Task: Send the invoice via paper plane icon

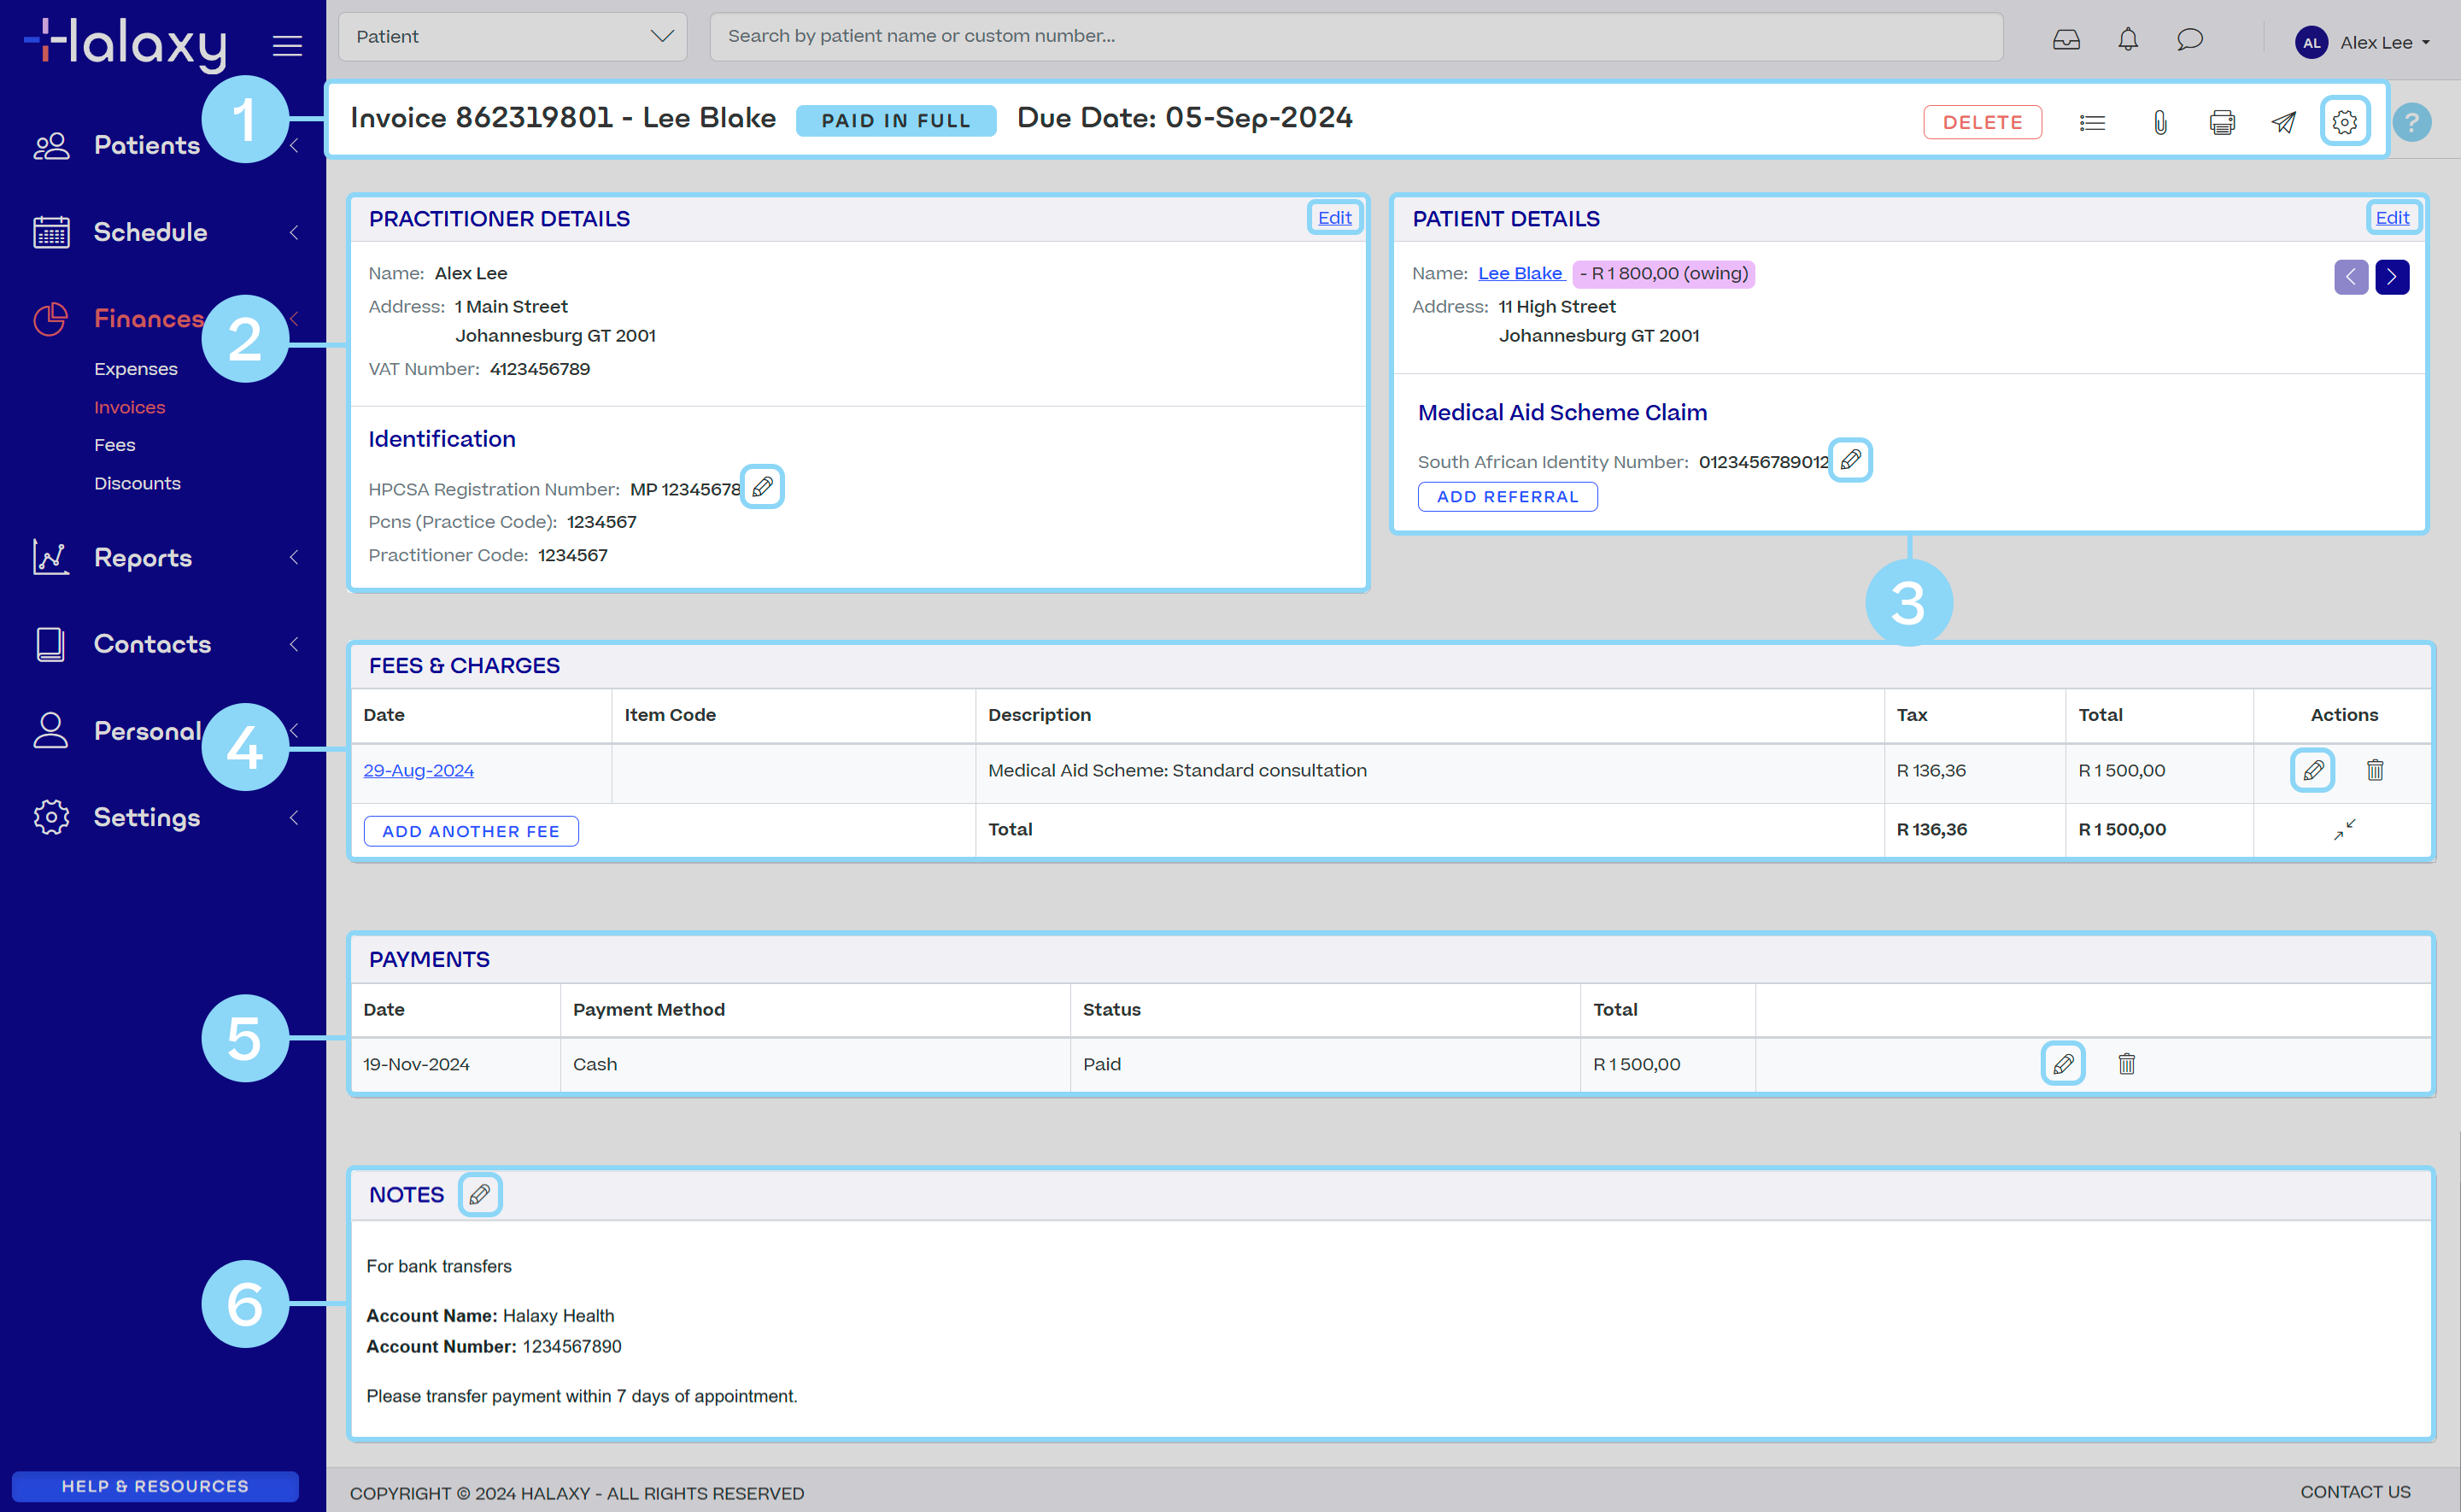Action: click(x=2284, y=123)
